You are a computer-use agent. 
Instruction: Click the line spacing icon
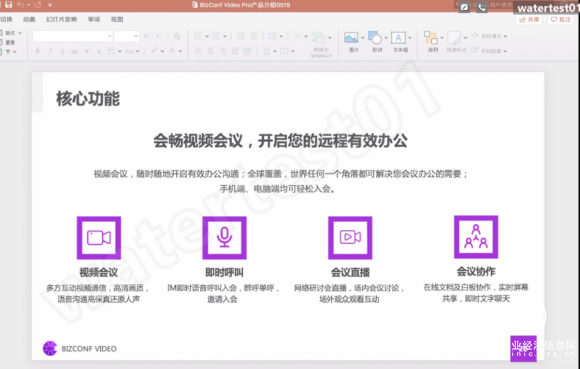click(273, 36)
